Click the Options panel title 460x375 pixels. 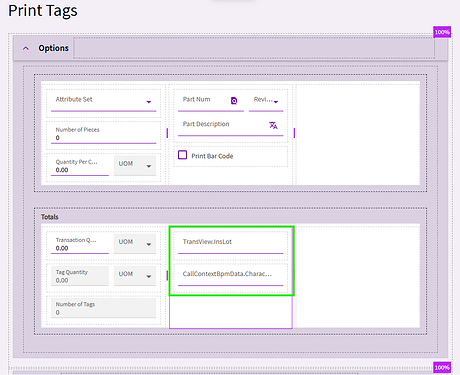coord(53,48)
